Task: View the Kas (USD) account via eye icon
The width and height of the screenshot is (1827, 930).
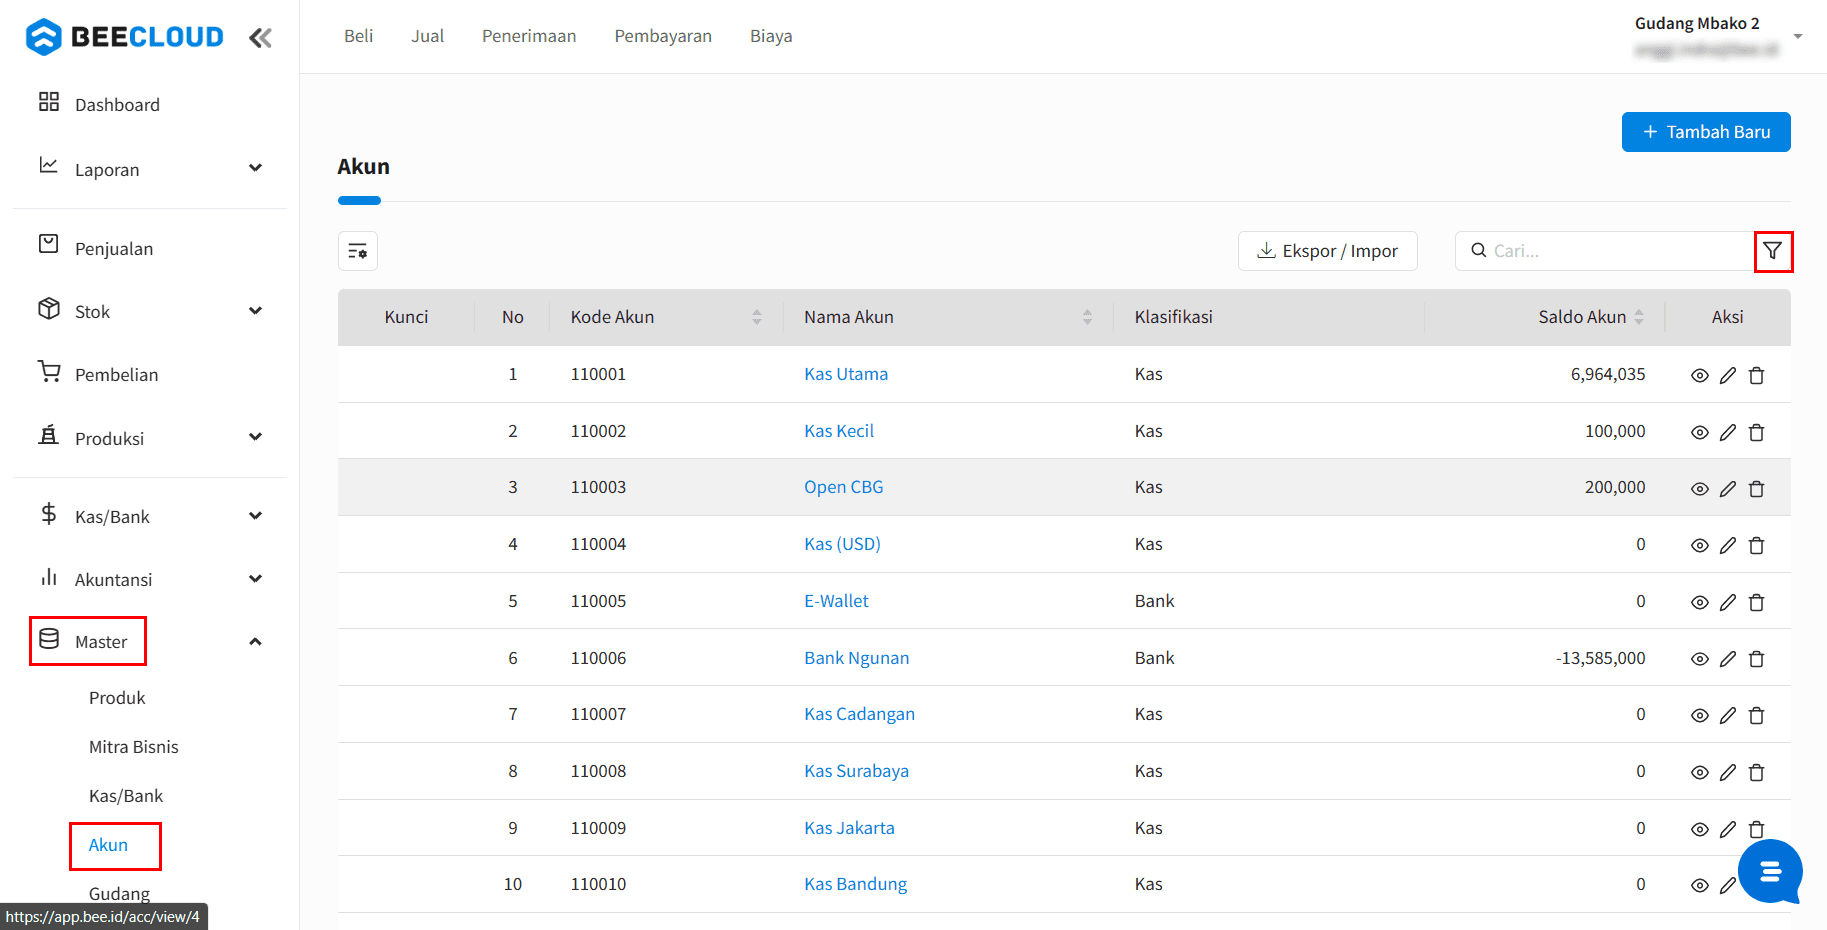Action: 1699,545
